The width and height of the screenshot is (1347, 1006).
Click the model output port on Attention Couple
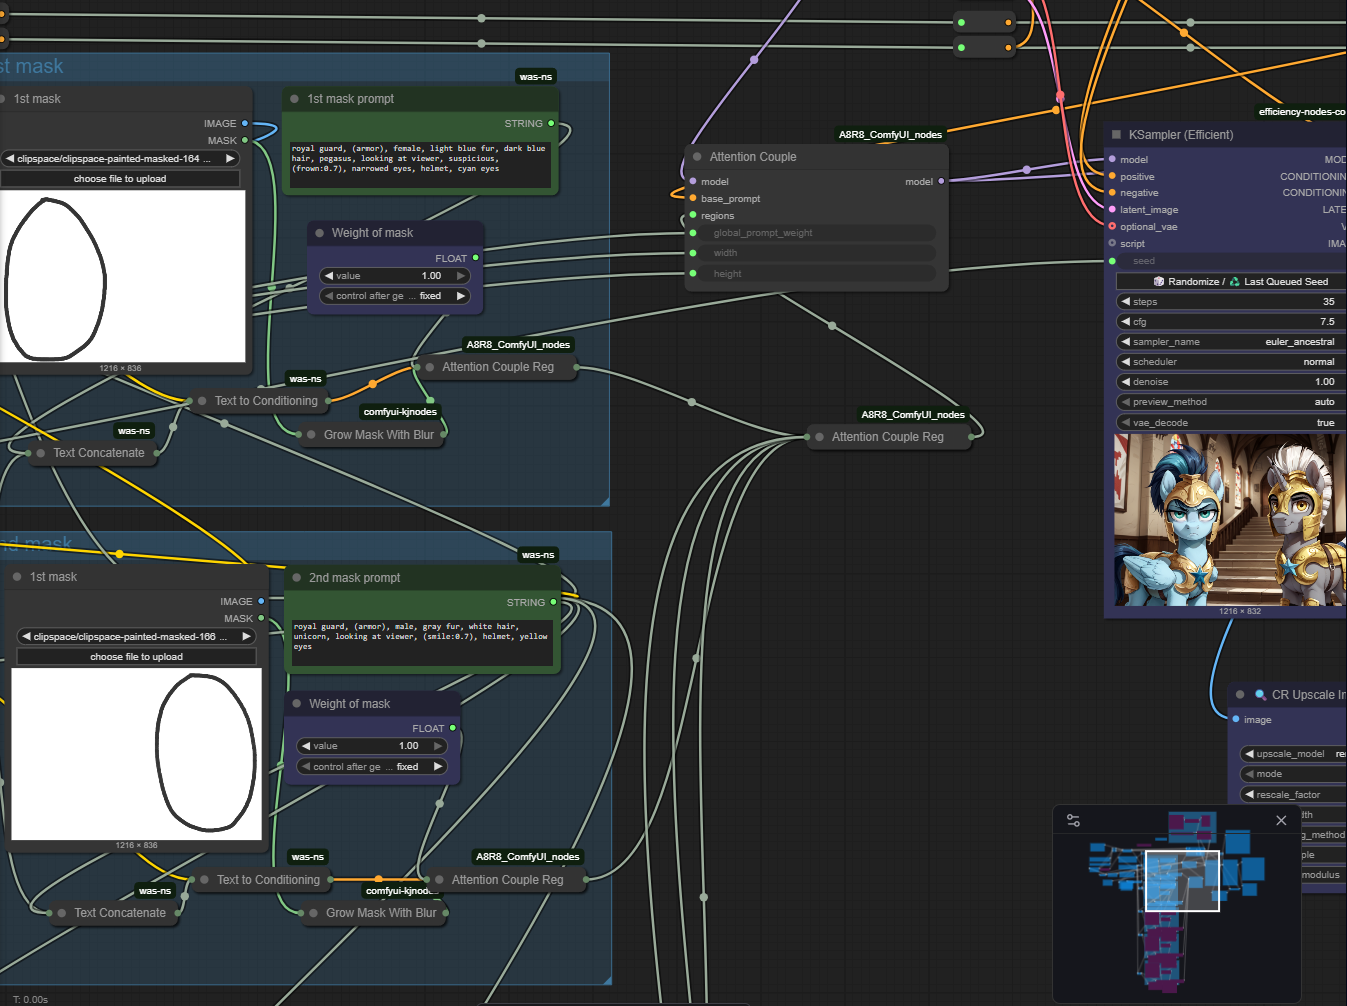tap(941, 181)
